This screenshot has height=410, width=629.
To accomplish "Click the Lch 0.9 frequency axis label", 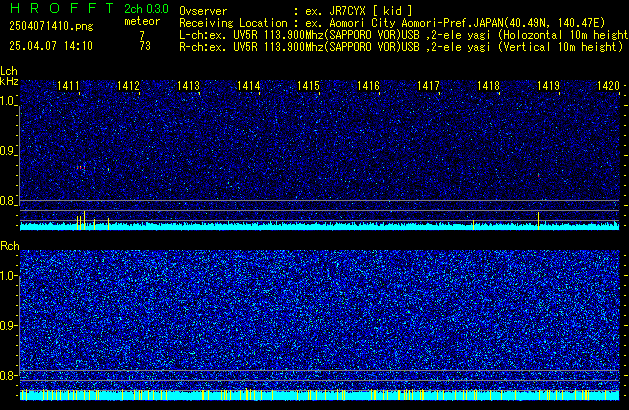I will click(7, 151).
